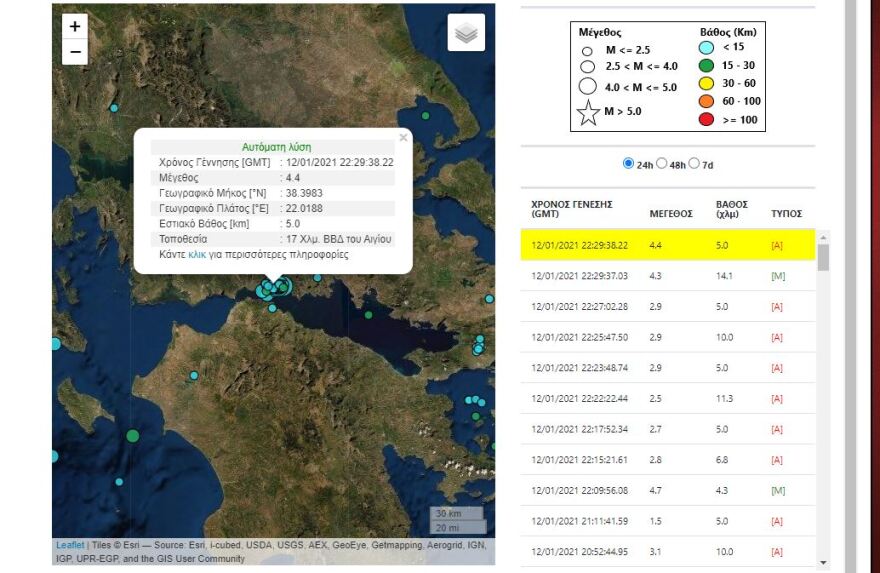Click the '4.0 < M <= 5.0' large circle legend icon
This screenshot has height=573, width=880.
point(588,86)
